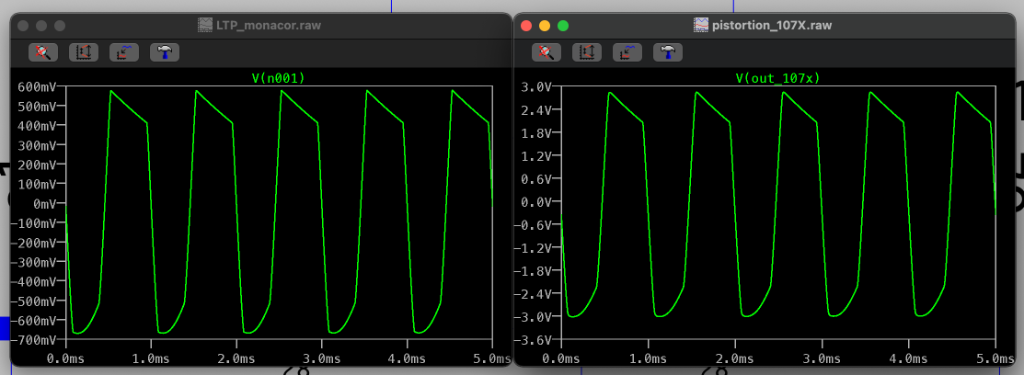1024x375 pixels.
Task: Open hammer control panel in pistortion_107X window
Action: [668, 52]
